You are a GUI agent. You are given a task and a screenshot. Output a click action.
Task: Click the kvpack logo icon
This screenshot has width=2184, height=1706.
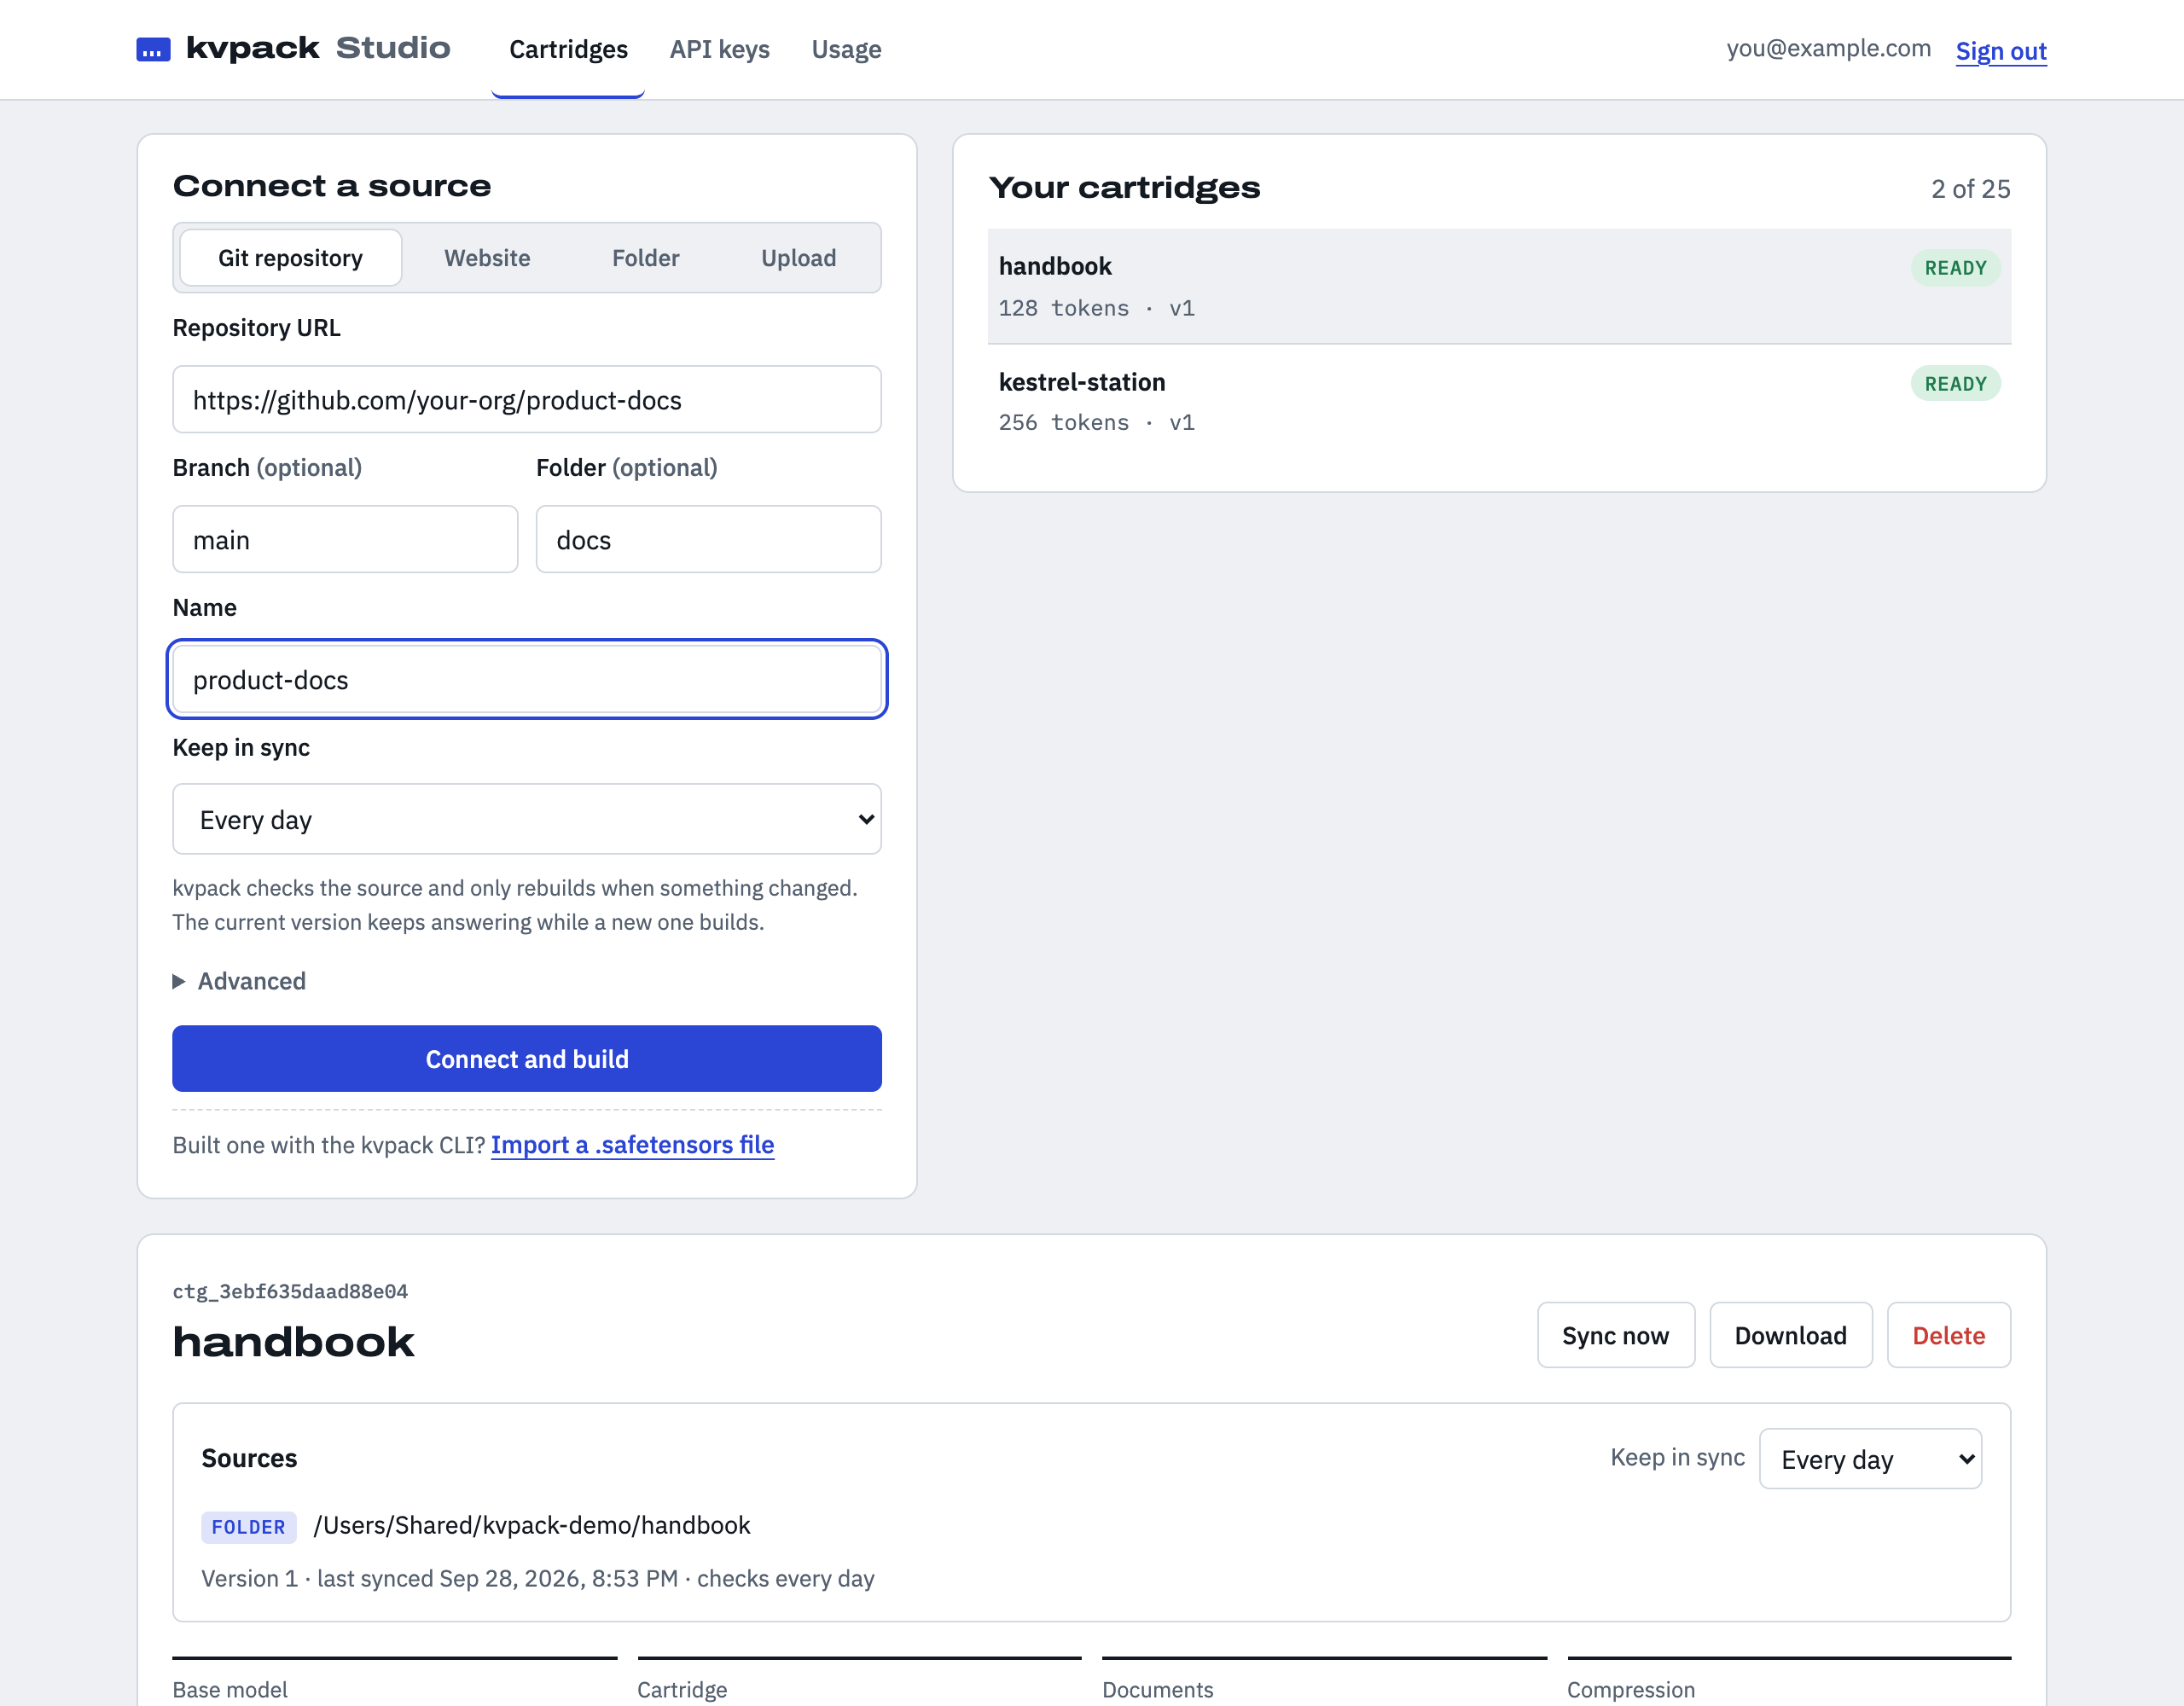coord(153,50)
